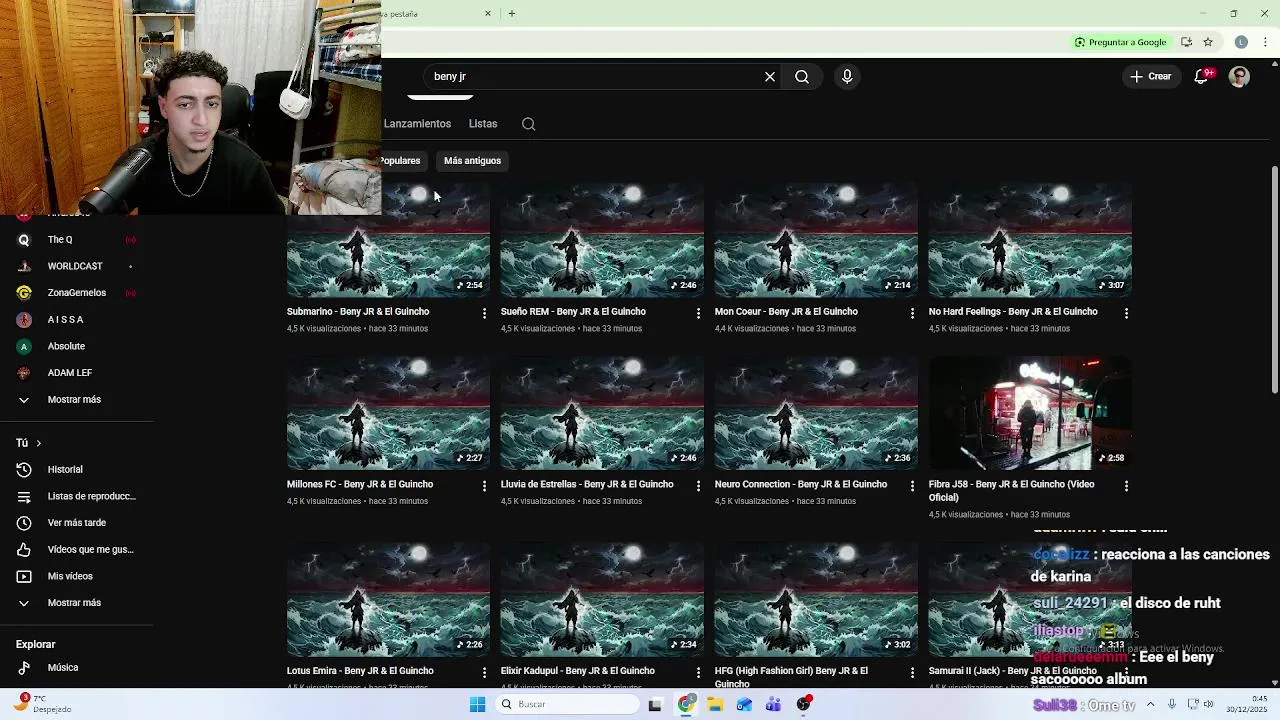
Task: Open the ZonaGemelos subscription channel
Action: point(76,293)
